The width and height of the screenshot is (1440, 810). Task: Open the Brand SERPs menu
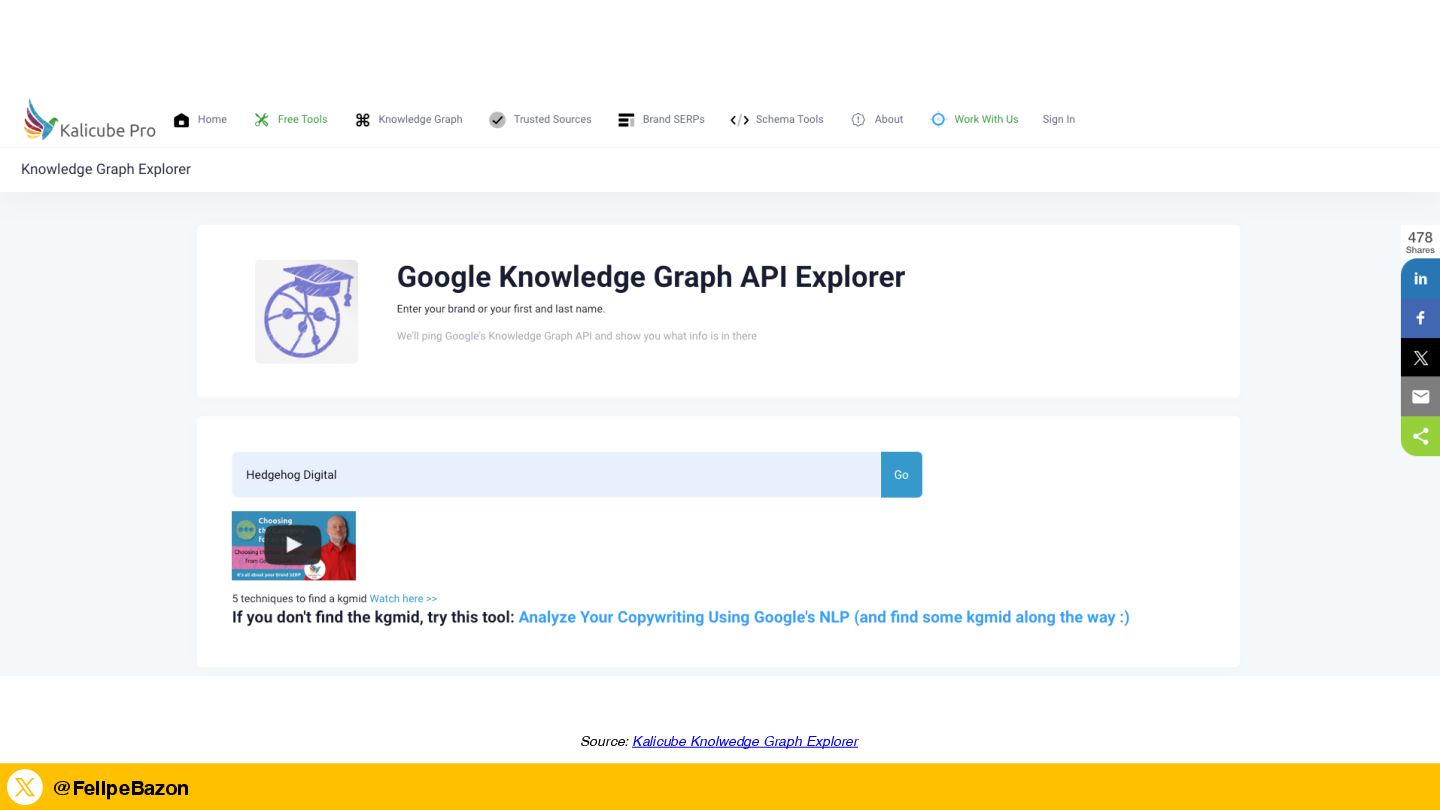click(x=673, y=120)
